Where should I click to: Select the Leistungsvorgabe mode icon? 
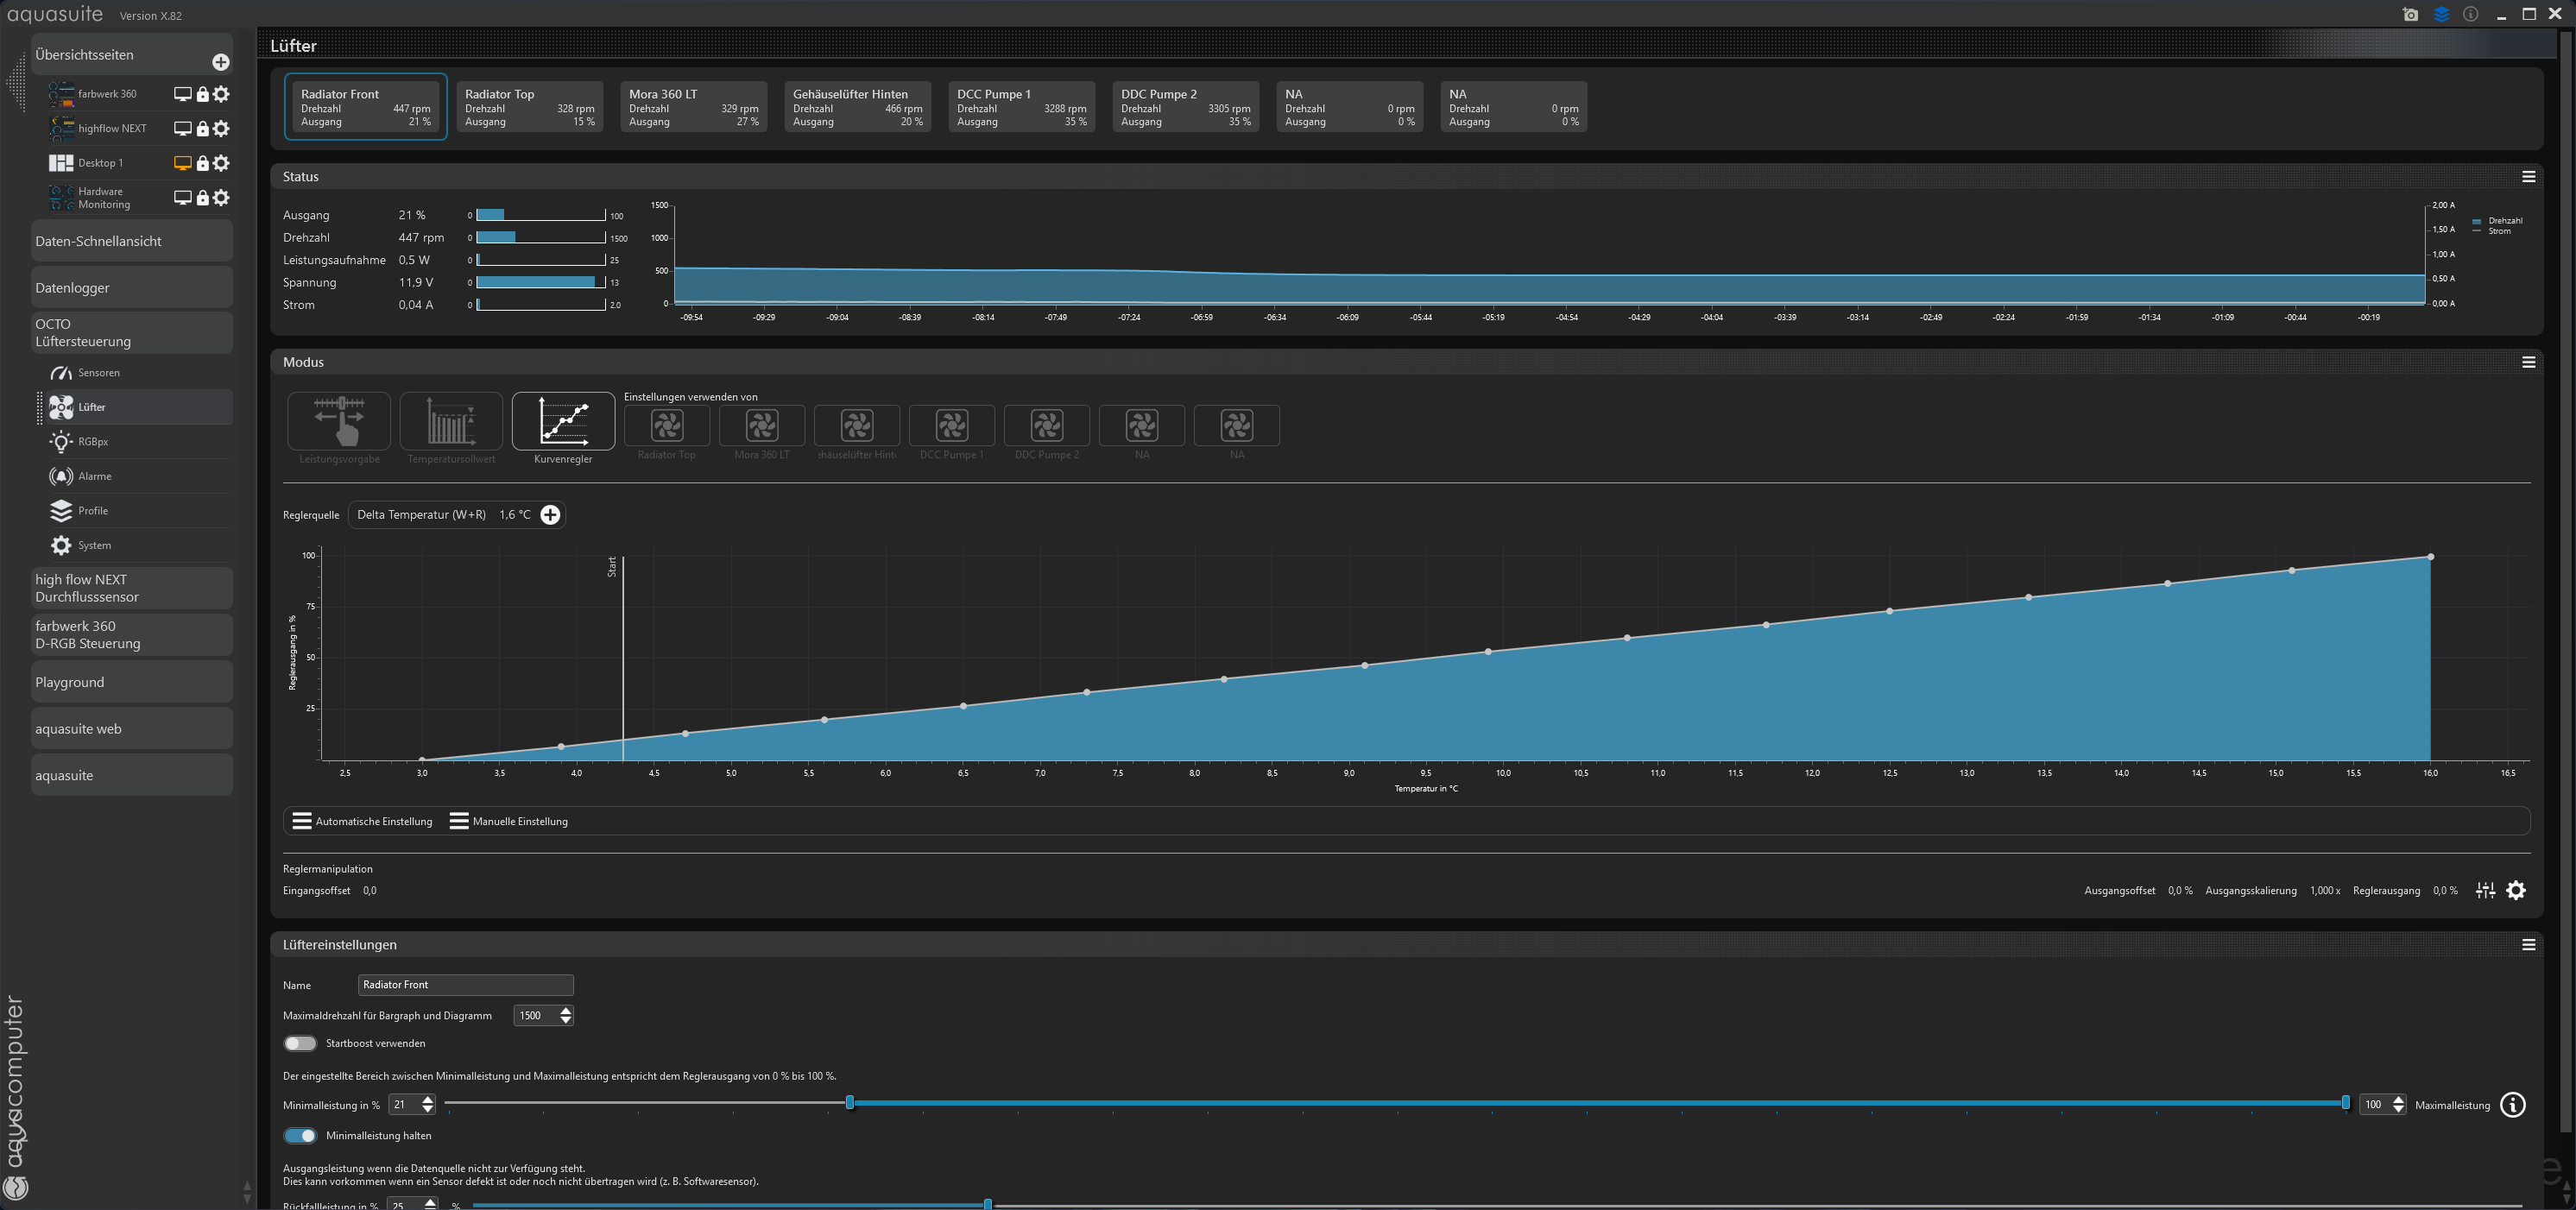[339, 421]
